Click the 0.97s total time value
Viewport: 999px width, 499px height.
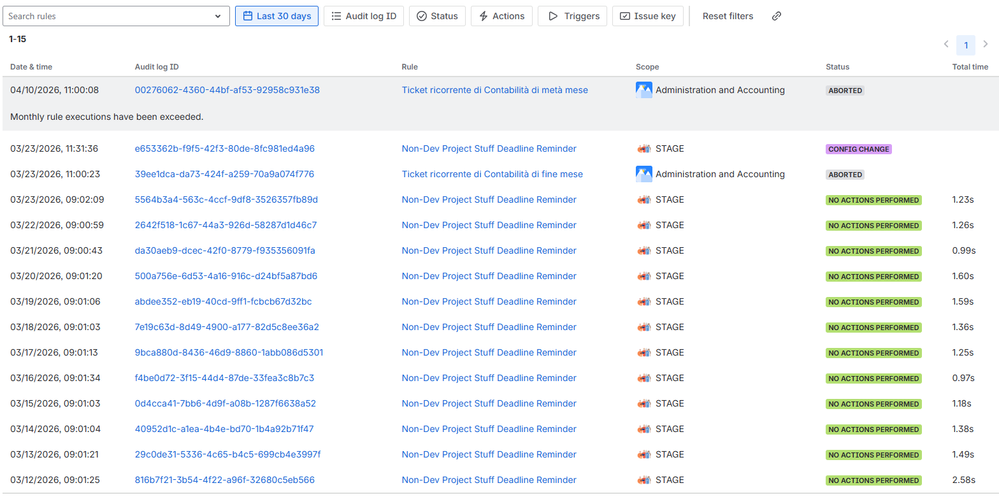(963, 379)
